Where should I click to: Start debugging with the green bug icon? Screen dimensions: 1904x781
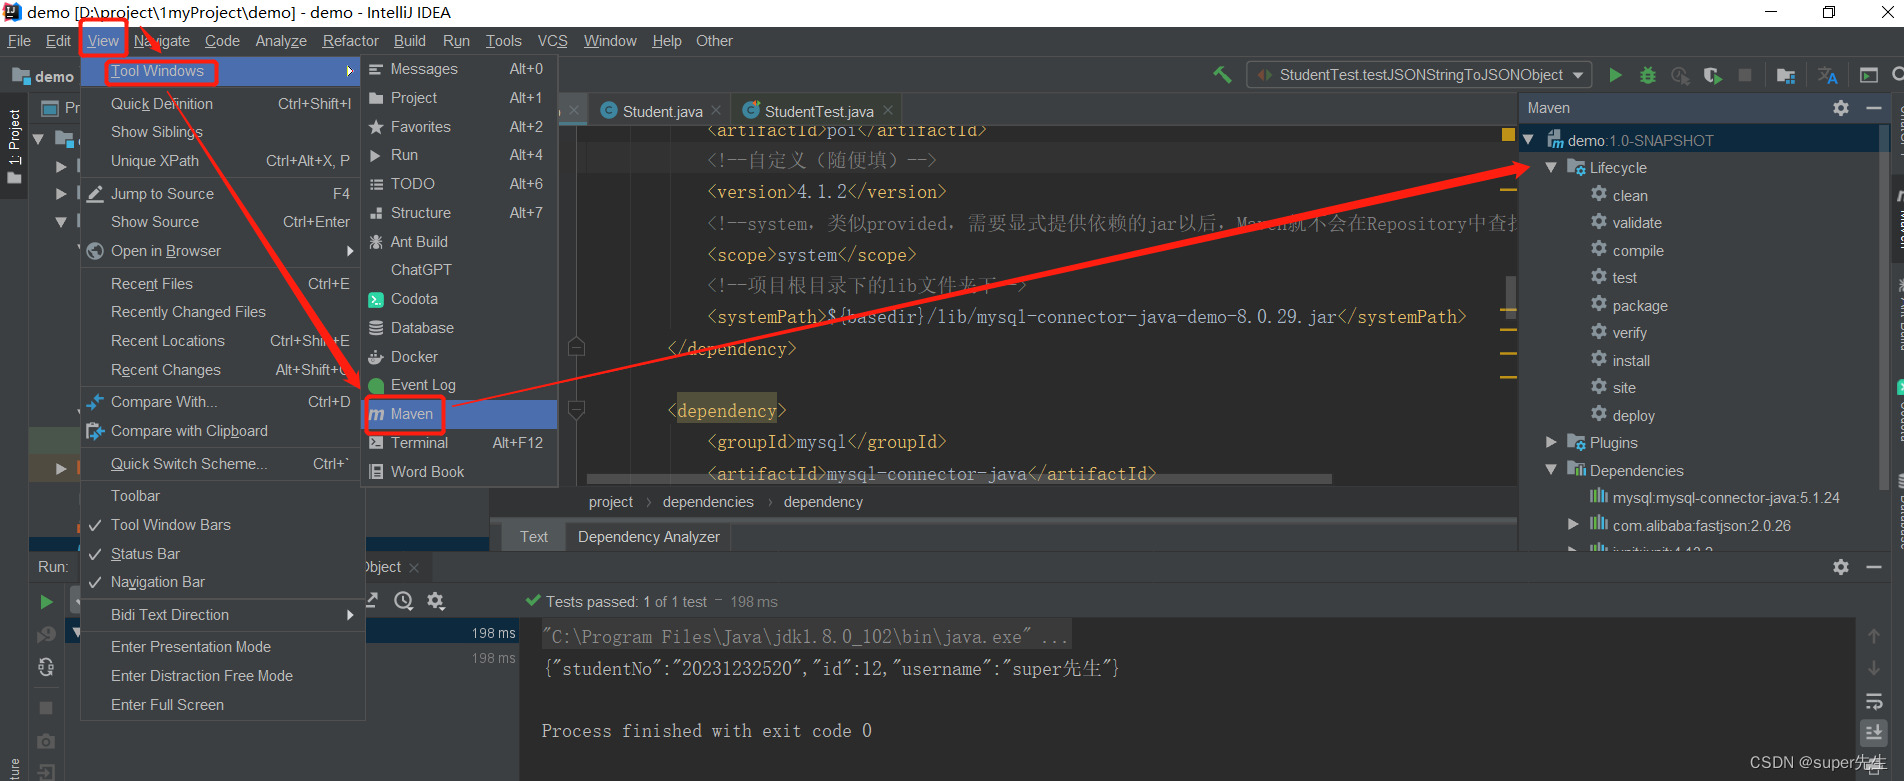(x=1648, y=75)
